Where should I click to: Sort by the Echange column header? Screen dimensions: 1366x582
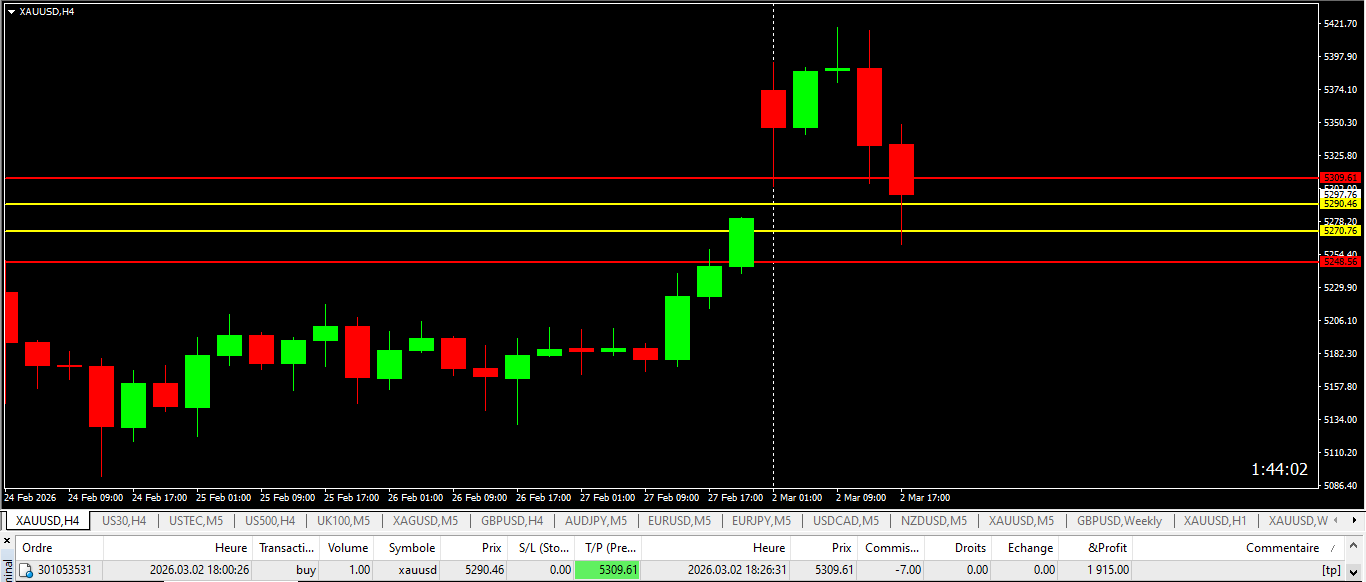[1025, 548]
